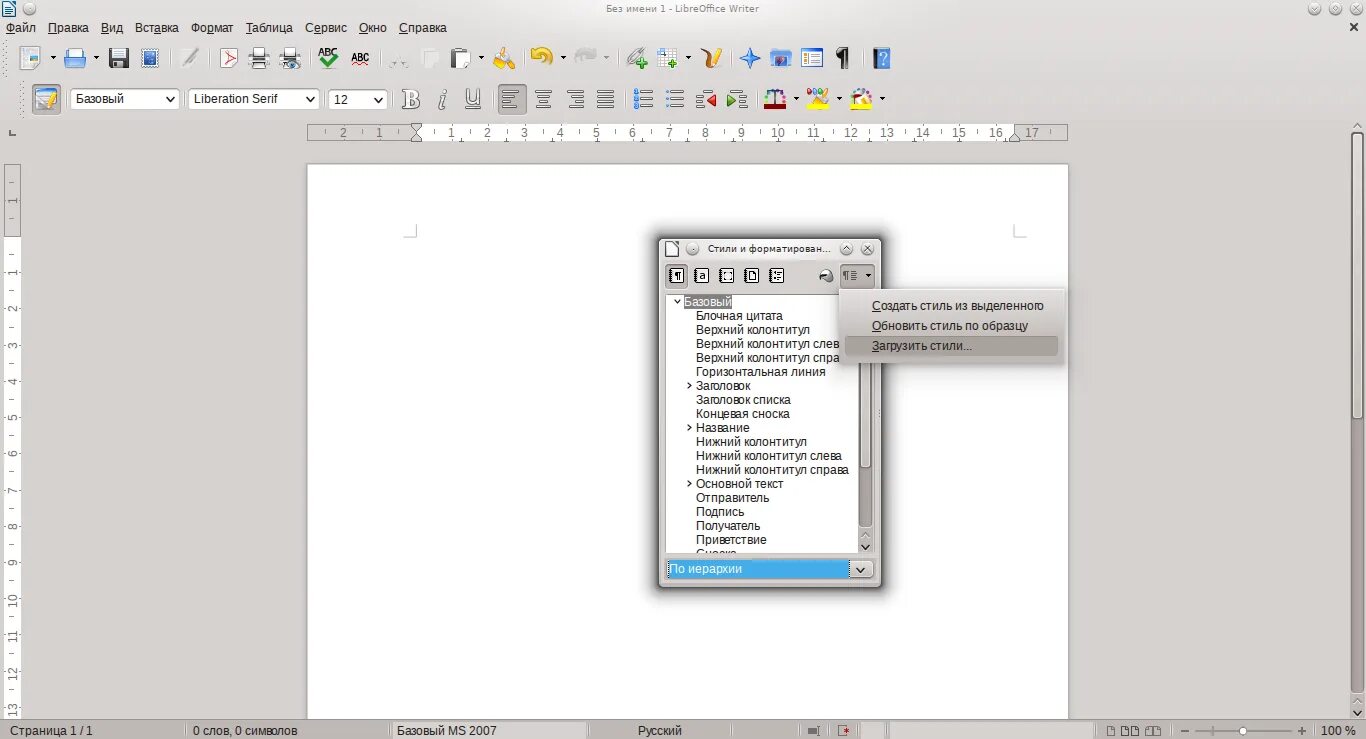Open font size dropdown showing 12
Image resolution: width=1366 pixels, height=739 pixels.
pos(378,99)
